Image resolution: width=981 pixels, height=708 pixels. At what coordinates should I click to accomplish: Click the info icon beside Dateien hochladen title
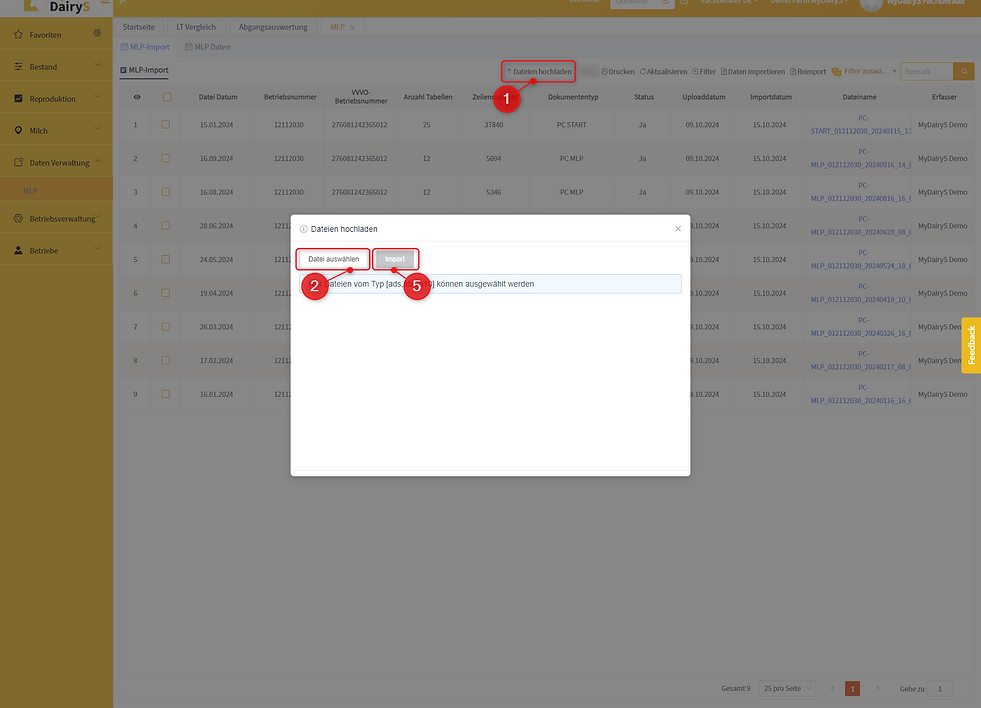click(x=303, y=229)
